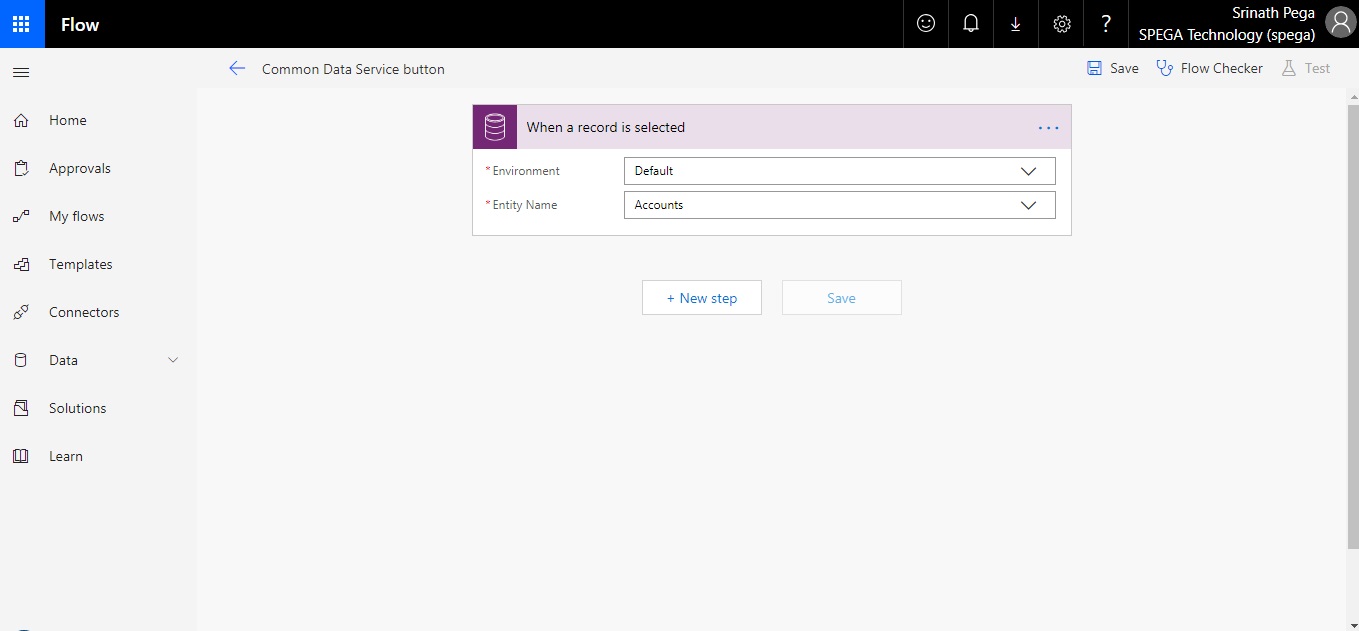Viewport: 1359px width, 631px height.
Task: Go to My flows in sidebar
Action: pos(76,216)
